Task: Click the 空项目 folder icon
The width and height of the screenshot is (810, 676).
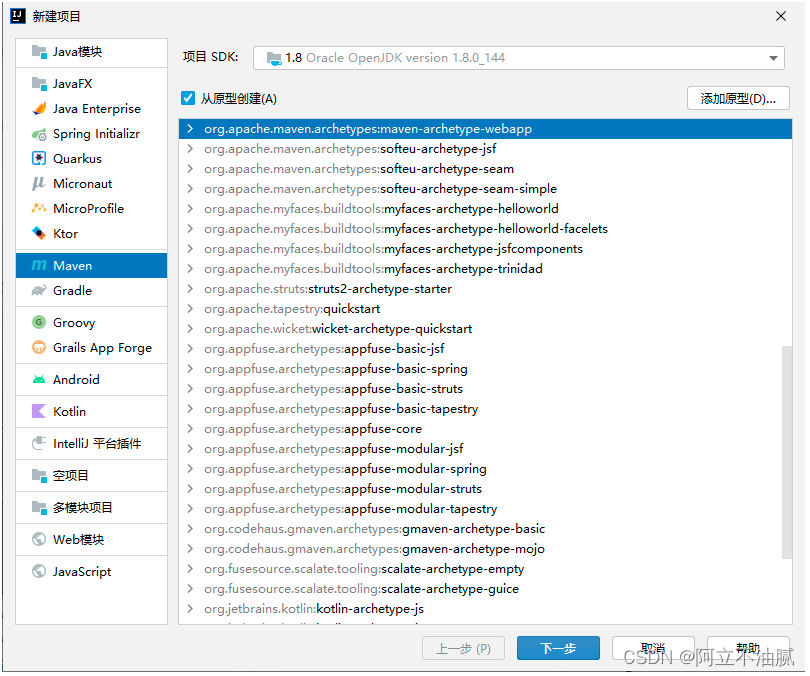Action: point(39,476)
